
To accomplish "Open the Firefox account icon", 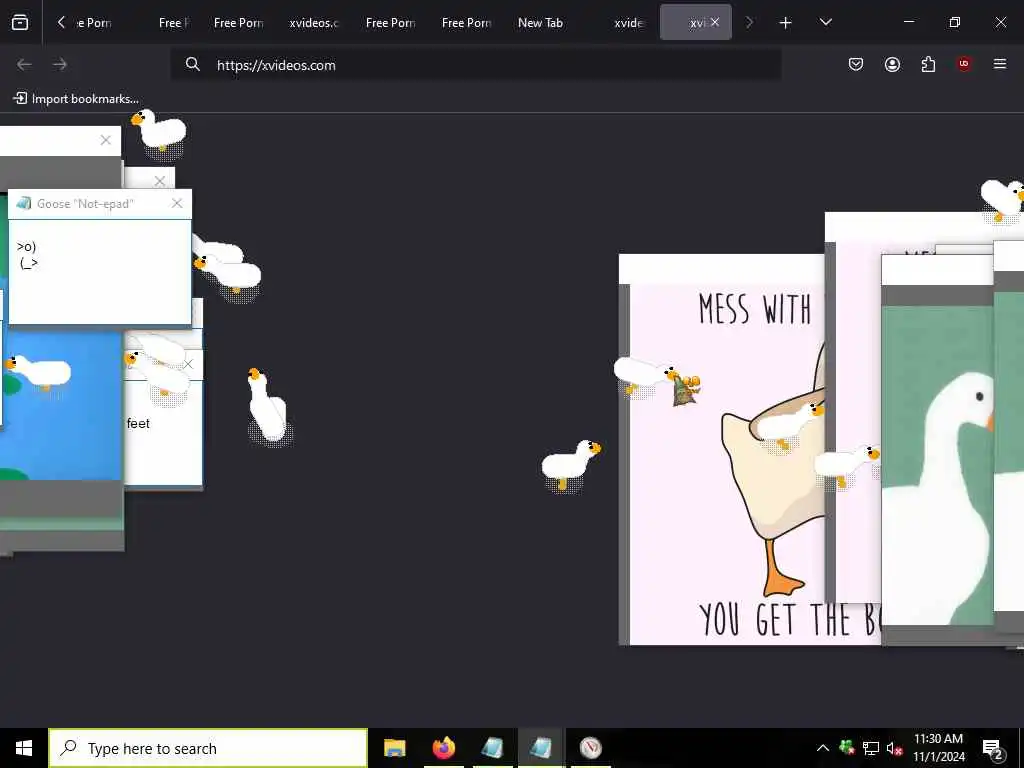I will point(892,64).
